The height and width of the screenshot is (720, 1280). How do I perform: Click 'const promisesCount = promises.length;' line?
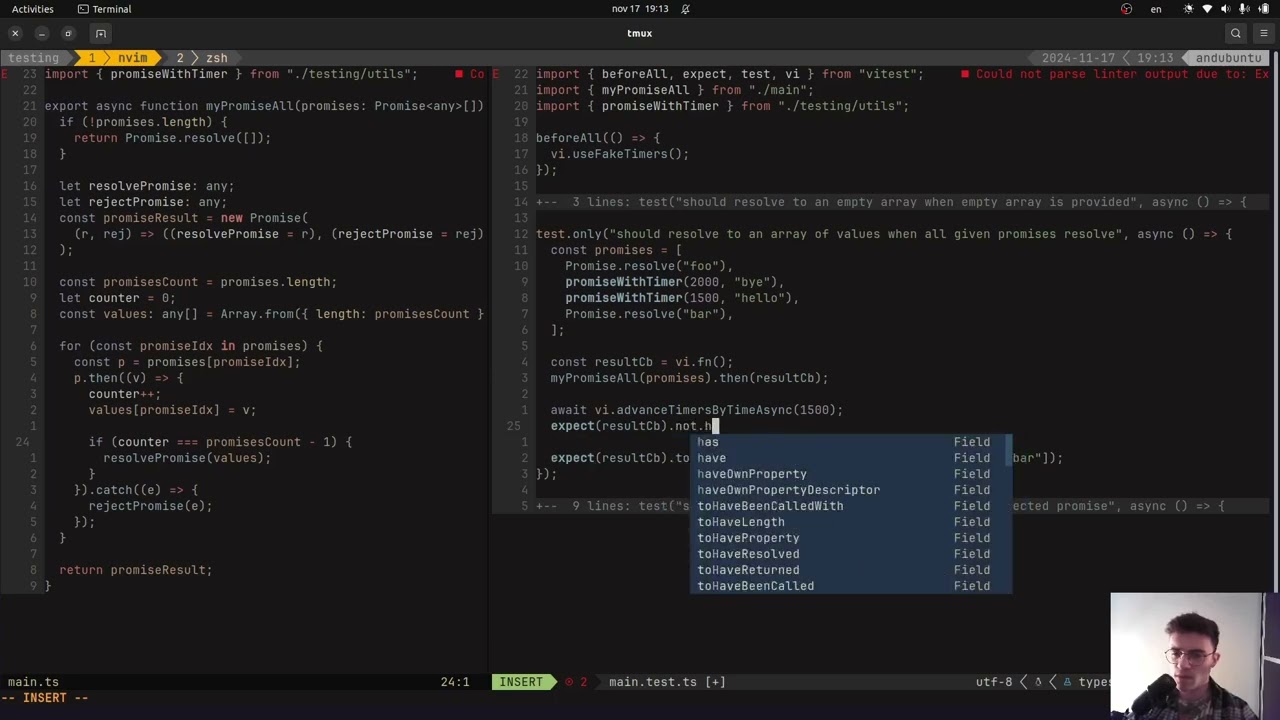tap(198, 282)
